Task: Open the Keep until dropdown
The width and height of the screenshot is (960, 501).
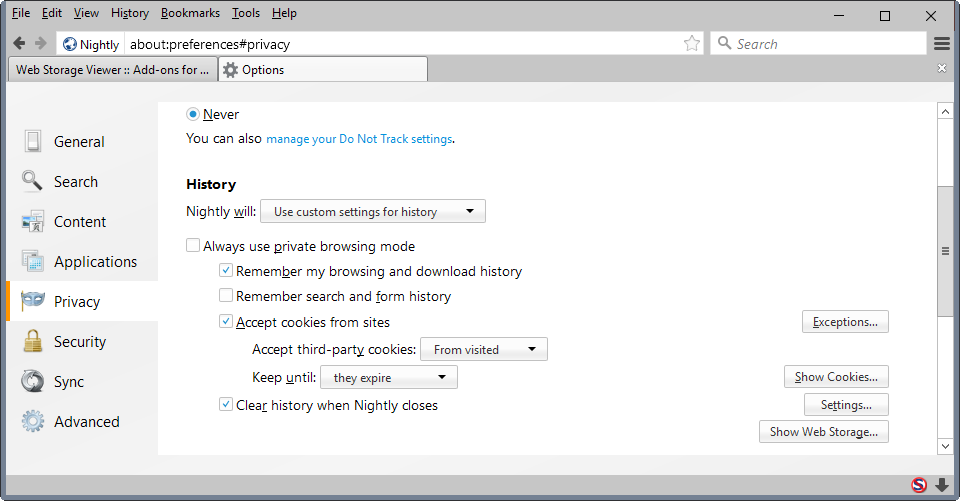Action: click(x=389, y=377)
